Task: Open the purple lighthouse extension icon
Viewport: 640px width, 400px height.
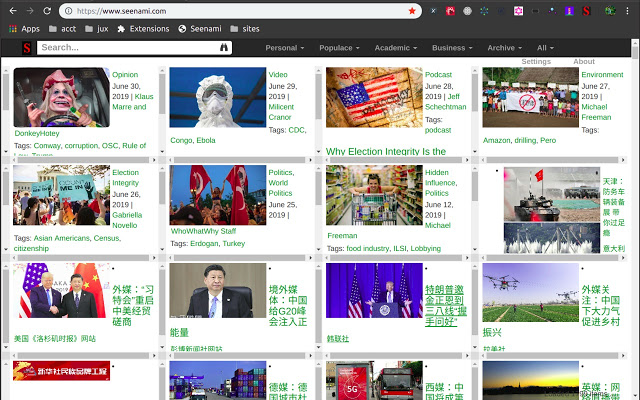Action: point(569,11)
